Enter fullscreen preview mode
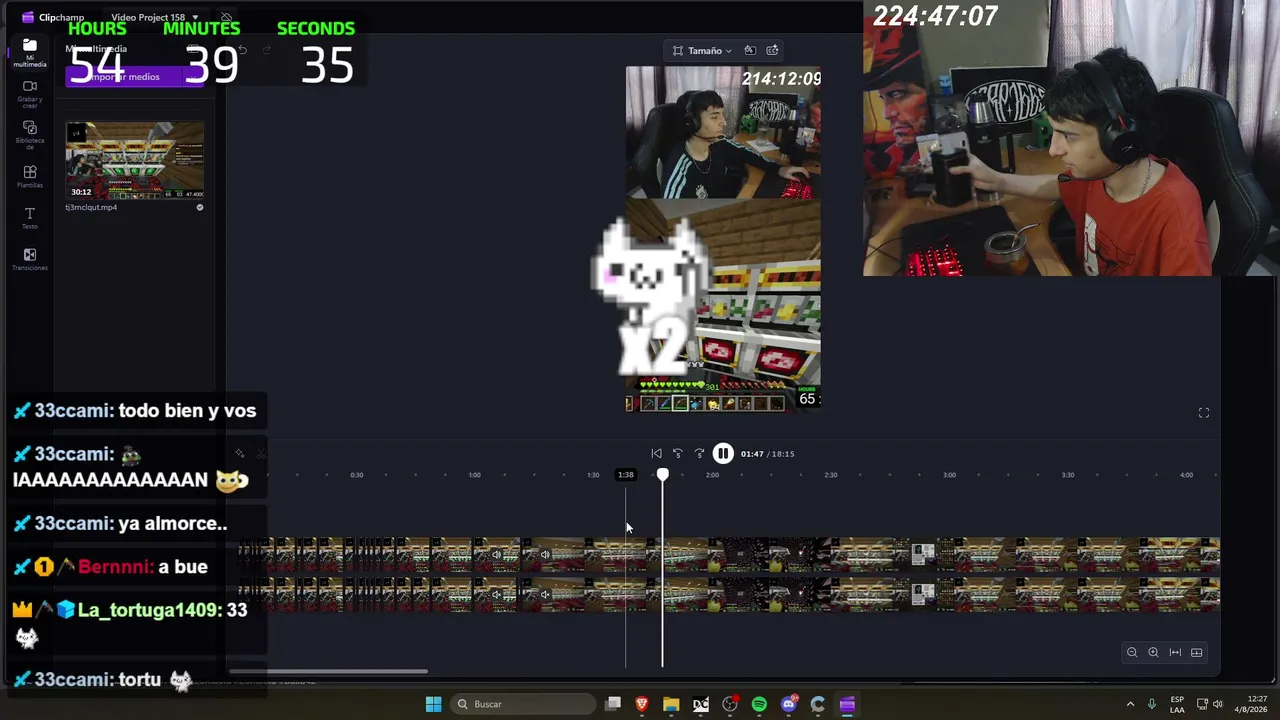Image resolution: width=1280 pixels, height=720 pixels. click(x=1204, y=413)
